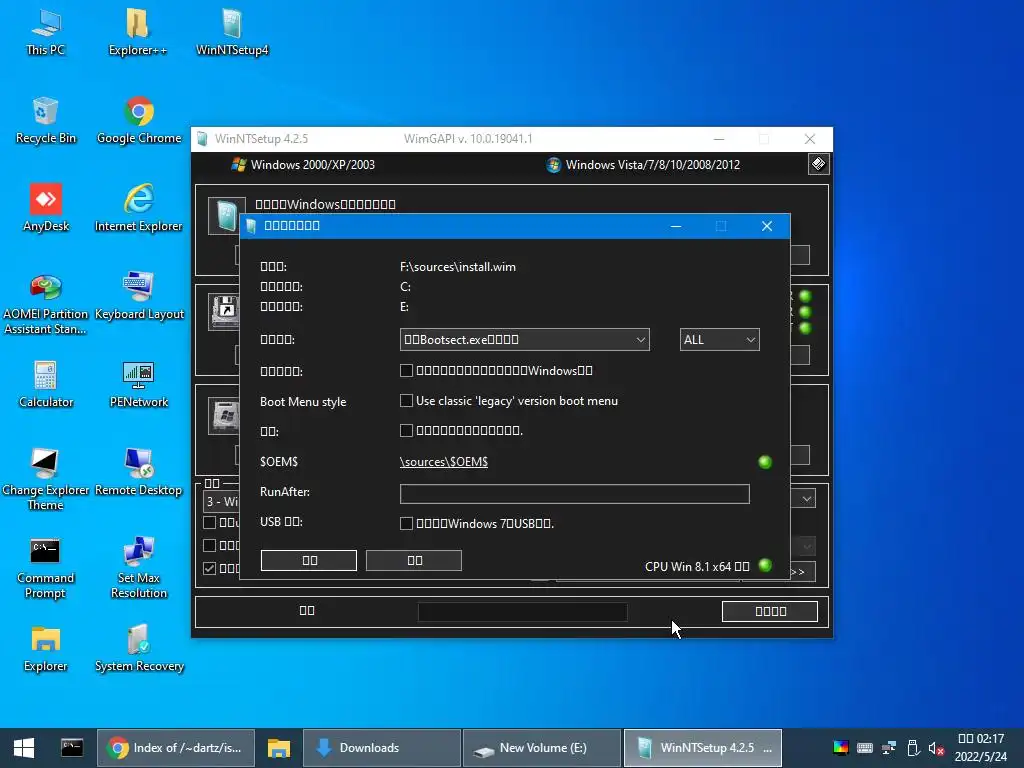
Task: Launch System Recovery desktop icon
Action: point(139,650)
